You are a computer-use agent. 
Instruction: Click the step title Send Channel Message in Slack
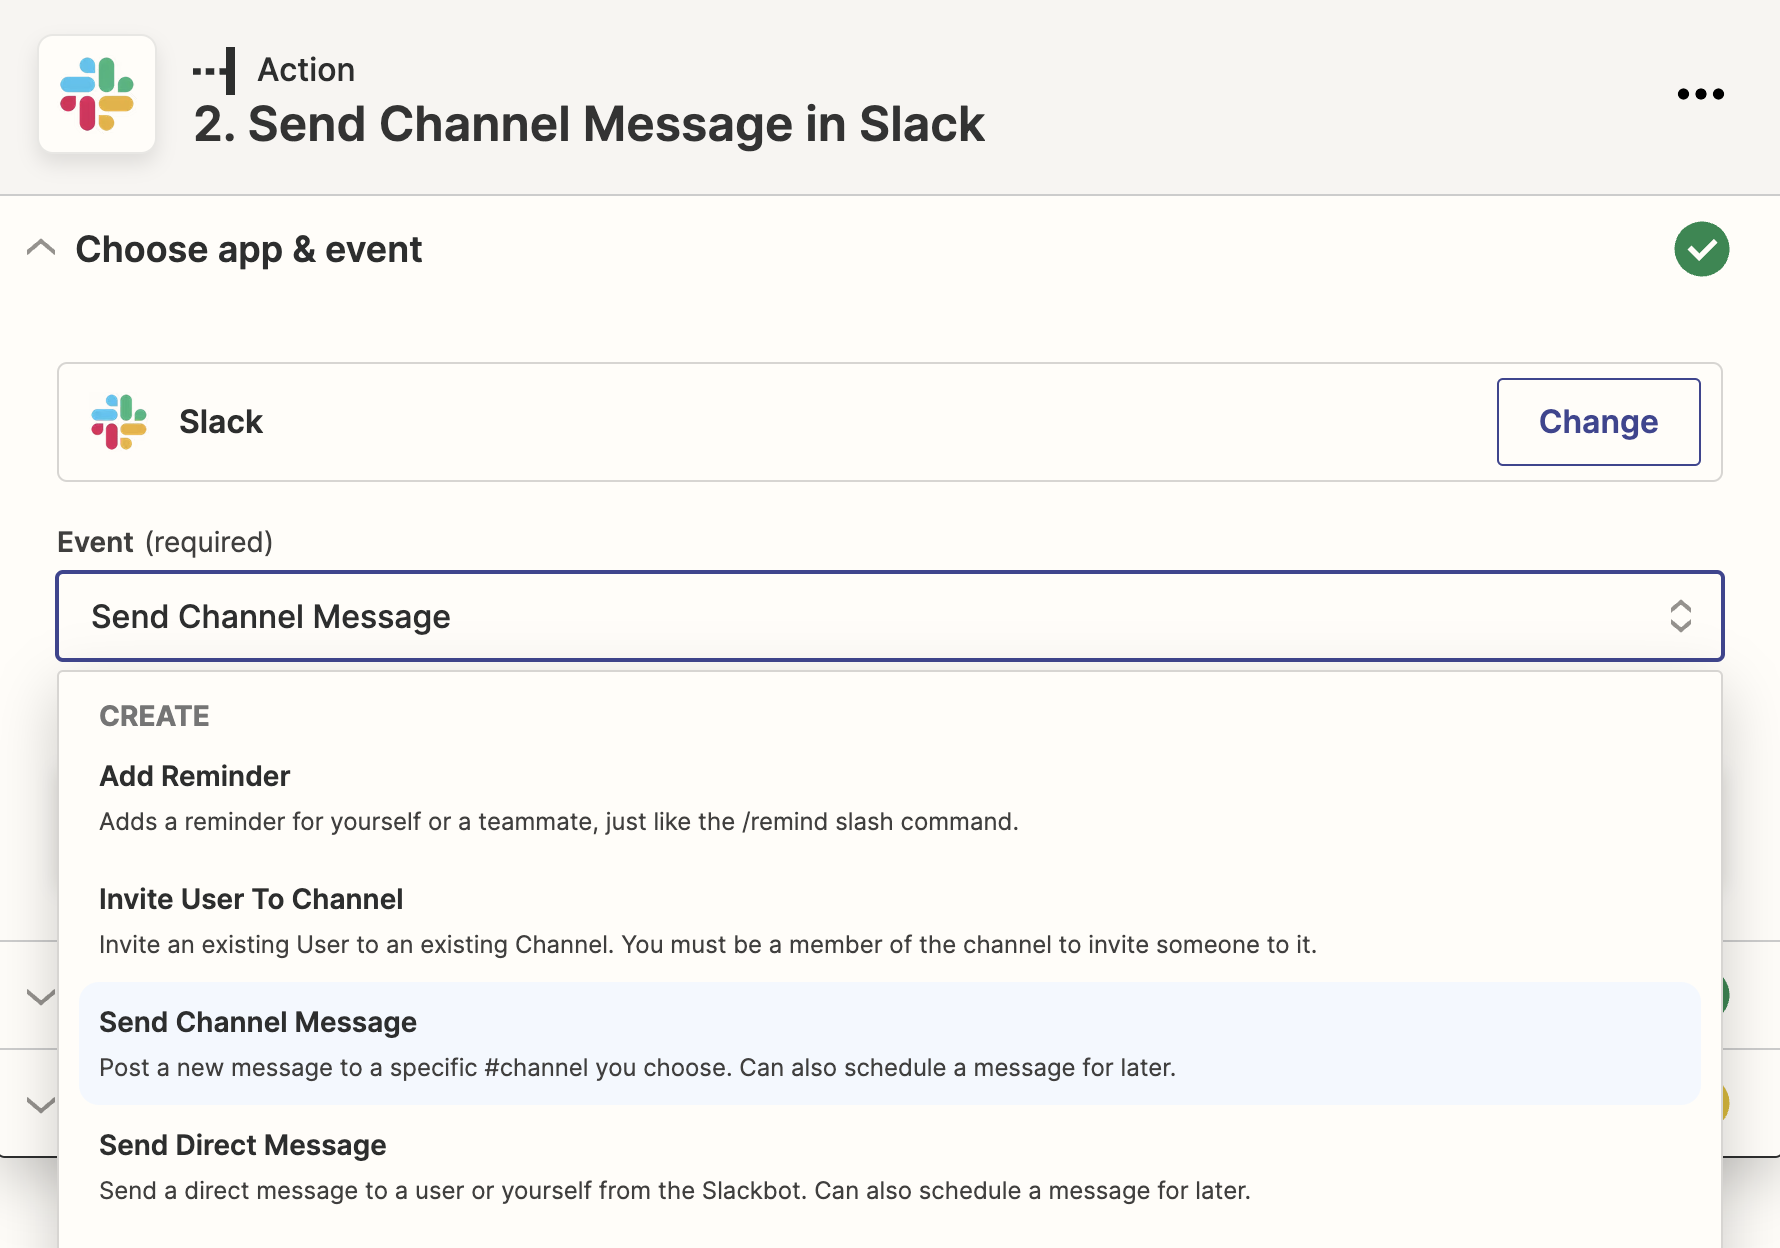[589, 124]
